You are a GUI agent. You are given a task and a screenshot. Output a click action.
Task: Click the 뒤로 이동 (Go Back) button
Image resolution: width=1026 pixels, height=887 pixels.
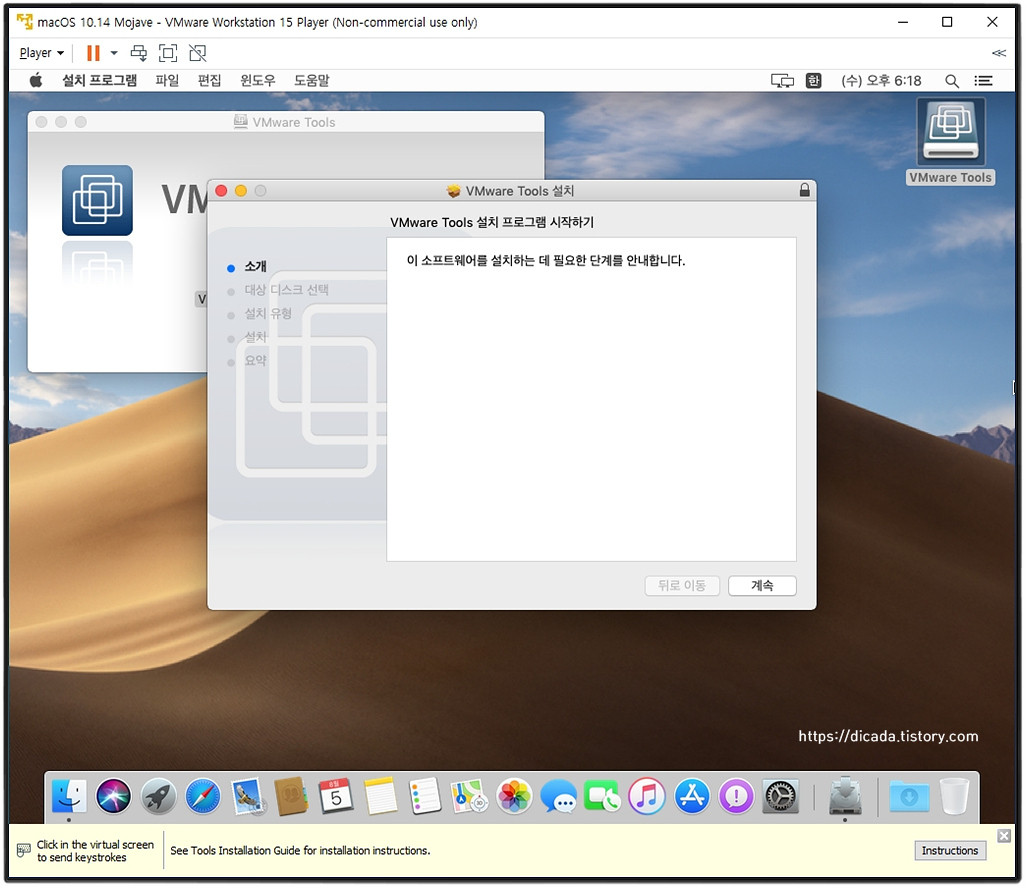(x=682, y=585)
